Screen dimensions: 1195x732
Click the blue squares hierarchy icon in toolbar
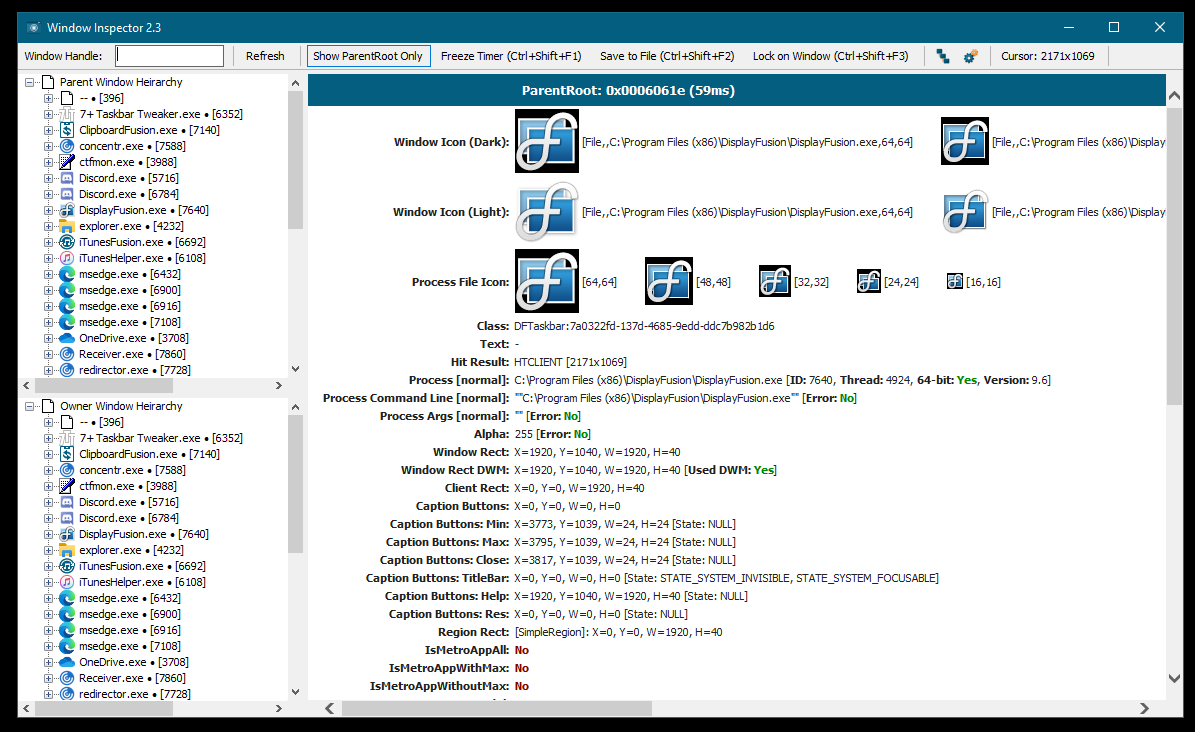(942, 56)
